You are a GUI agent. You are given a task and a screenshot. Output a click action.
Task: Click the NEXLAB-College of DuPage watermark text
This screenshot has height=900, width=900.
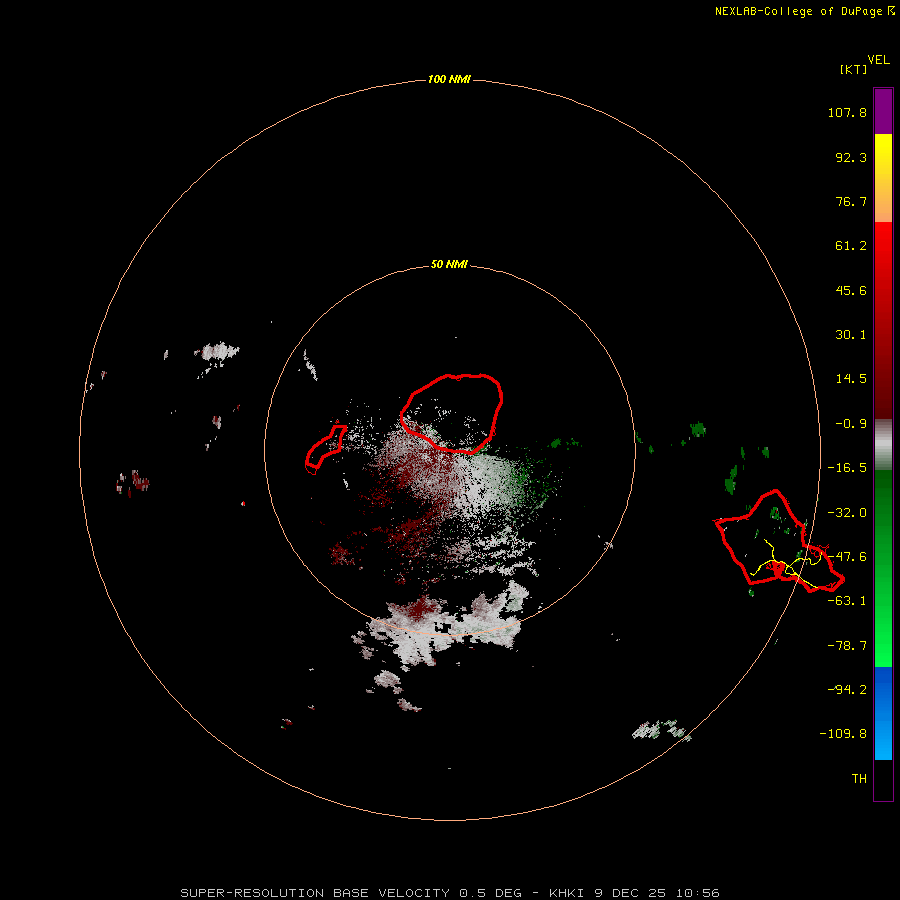click(805, 11)
